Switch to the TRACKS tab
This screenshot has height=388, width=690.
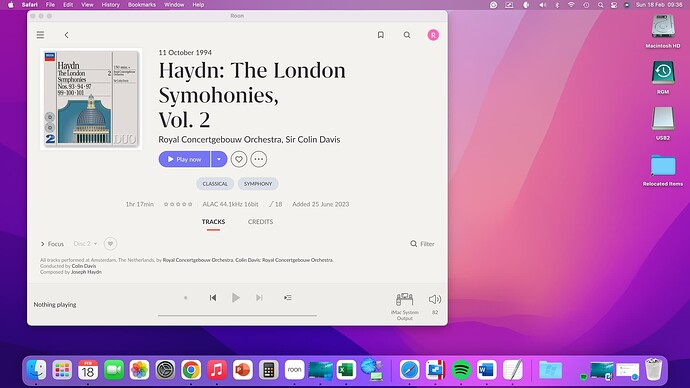tap(213, 222)
